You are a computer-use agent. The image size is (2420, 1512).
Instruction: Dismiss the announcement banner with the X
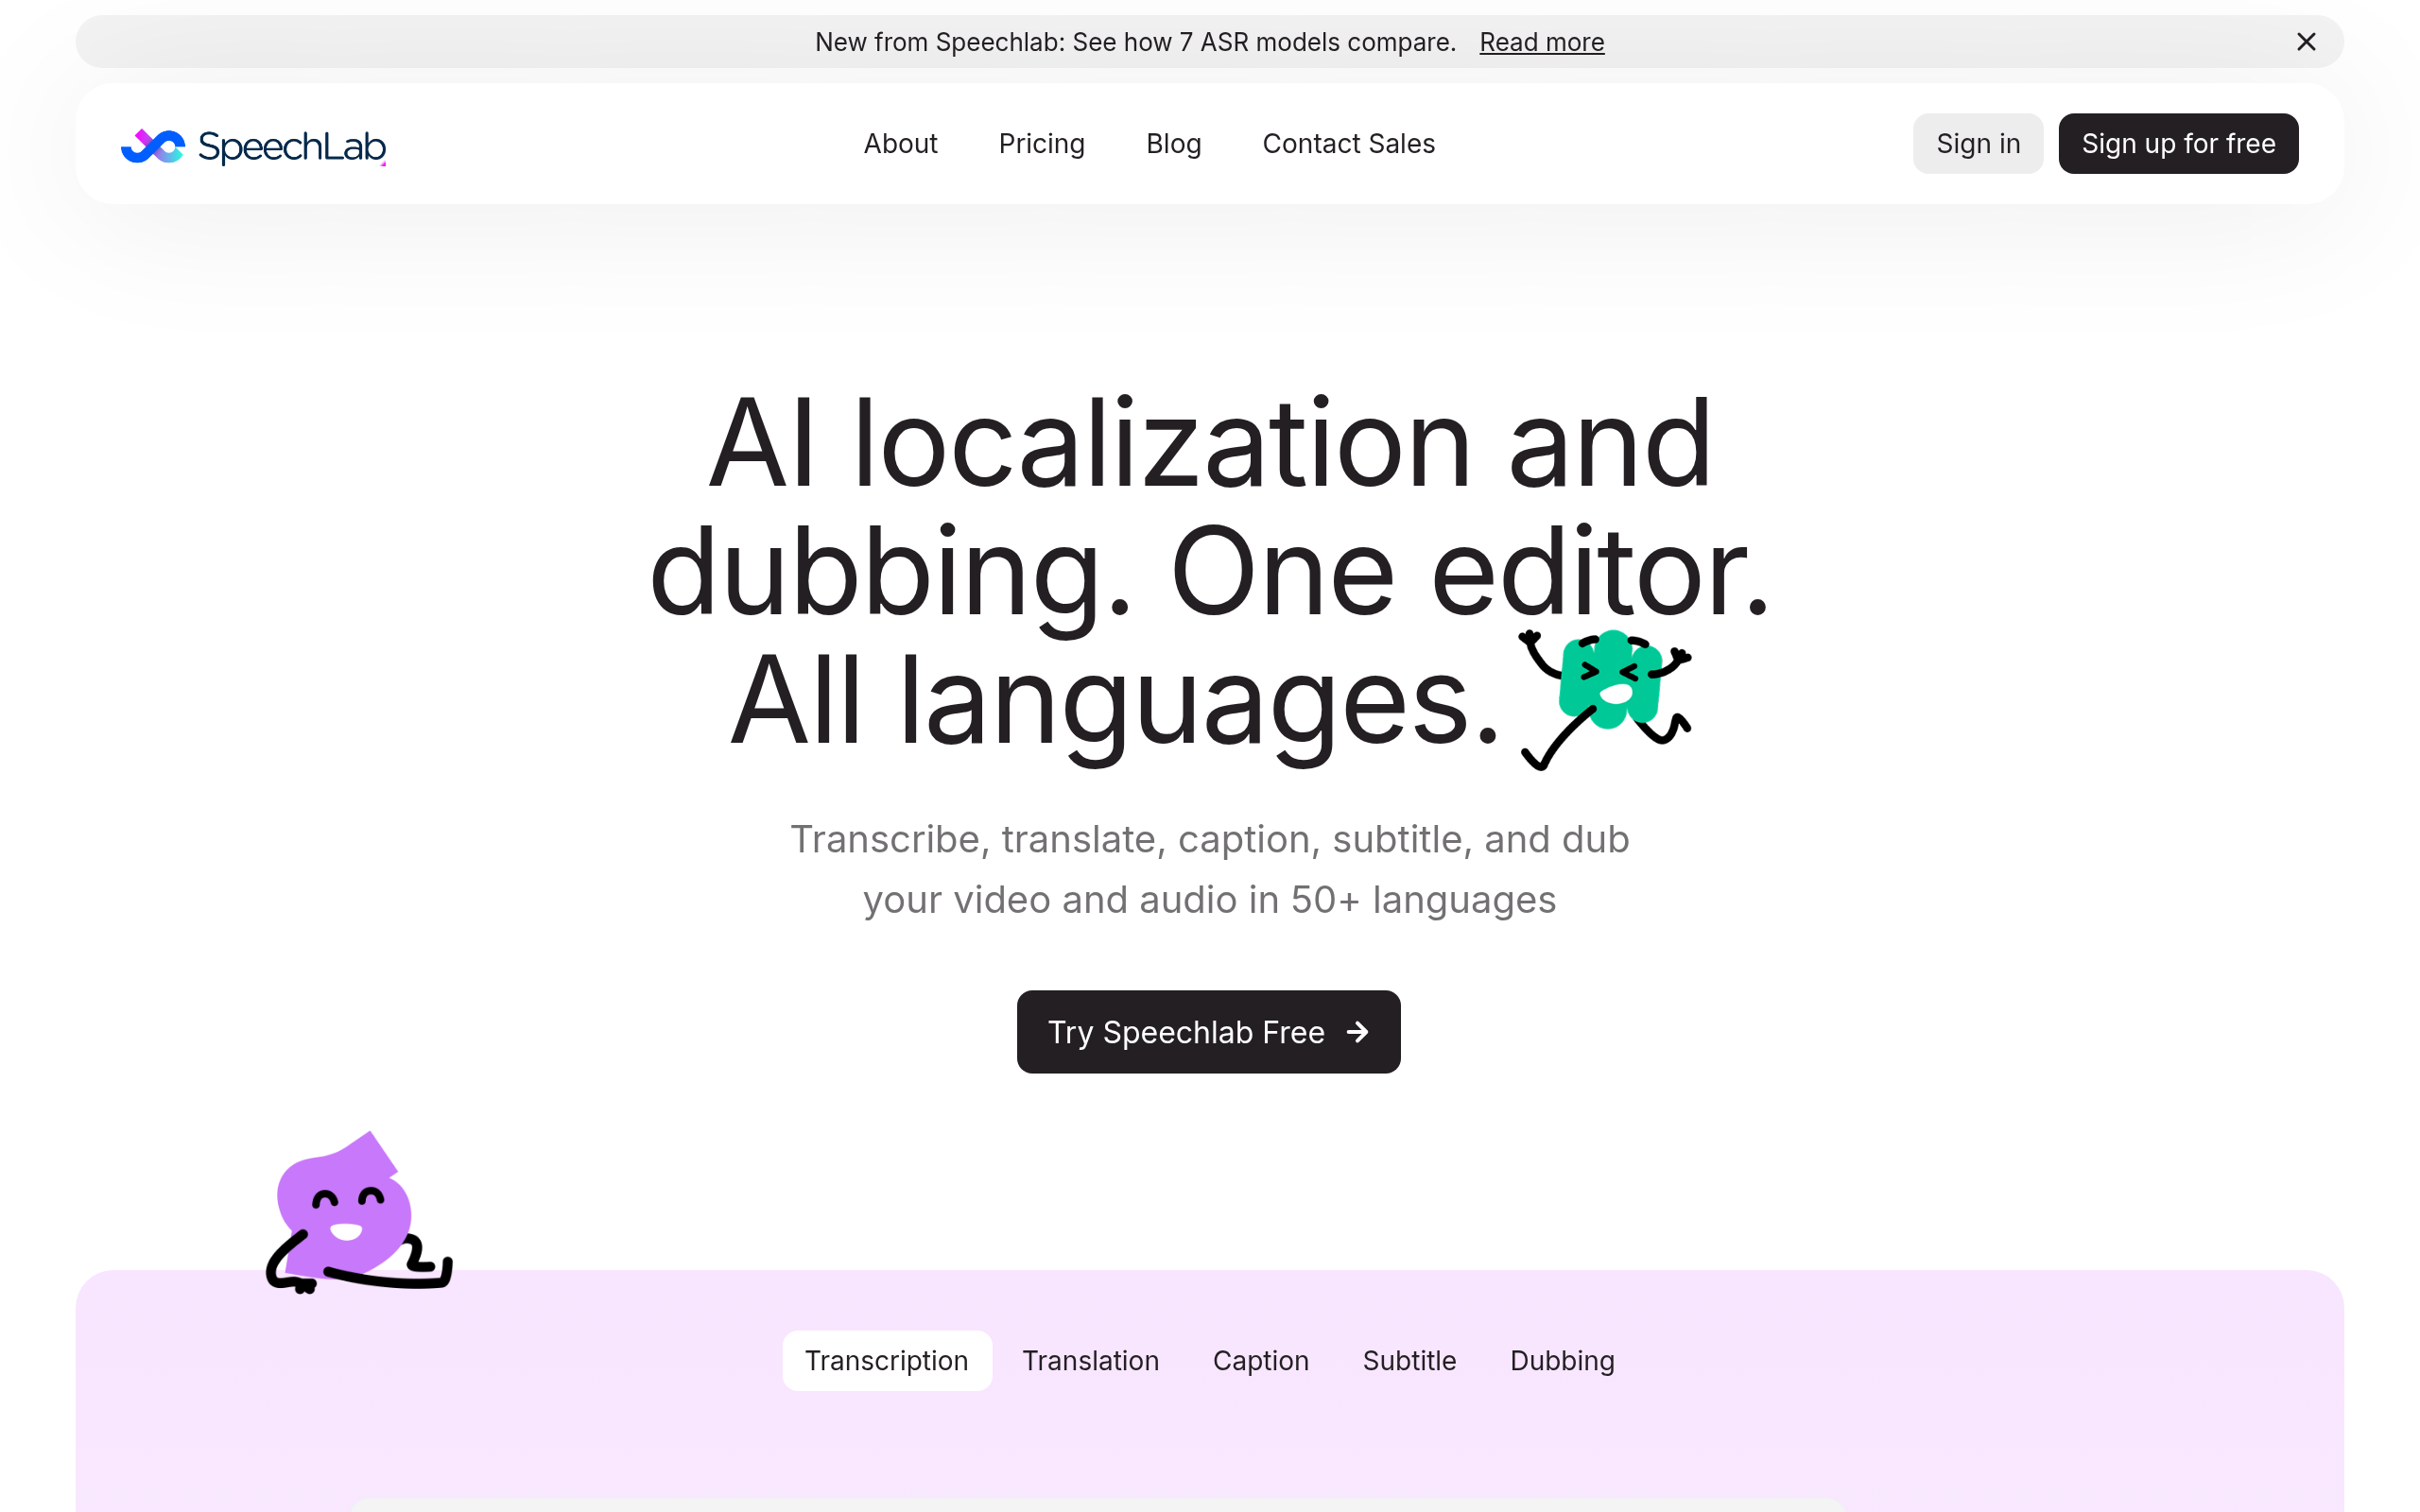2306,42
